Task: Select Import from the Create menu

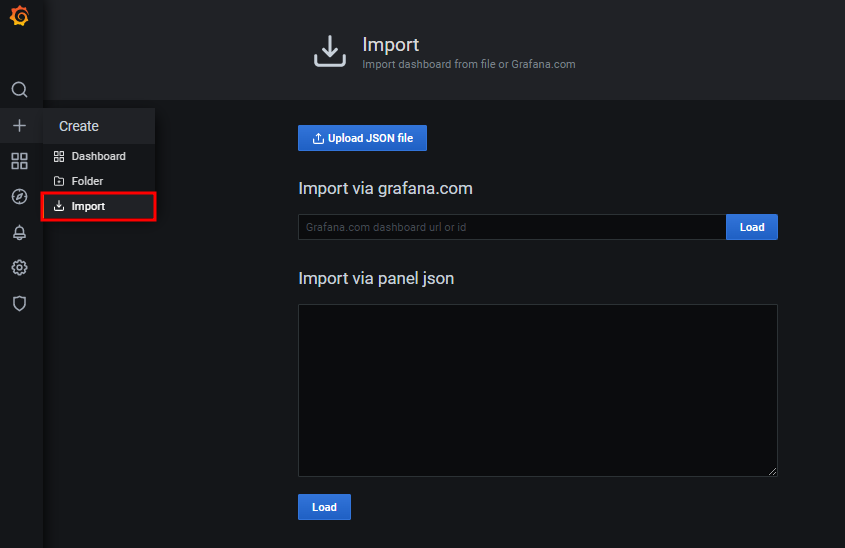Action: click(x=99, y=206)
